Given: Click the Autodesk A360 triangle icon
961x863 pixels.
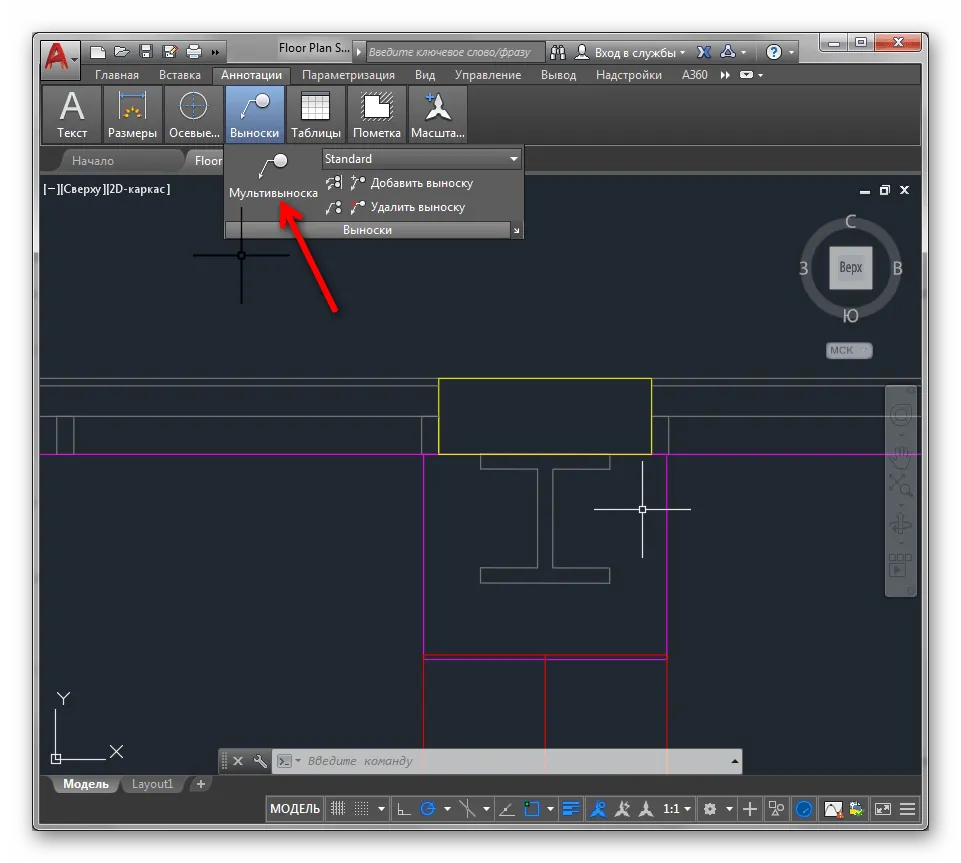Looking at the screenshot, I should [x=727, y=52].
